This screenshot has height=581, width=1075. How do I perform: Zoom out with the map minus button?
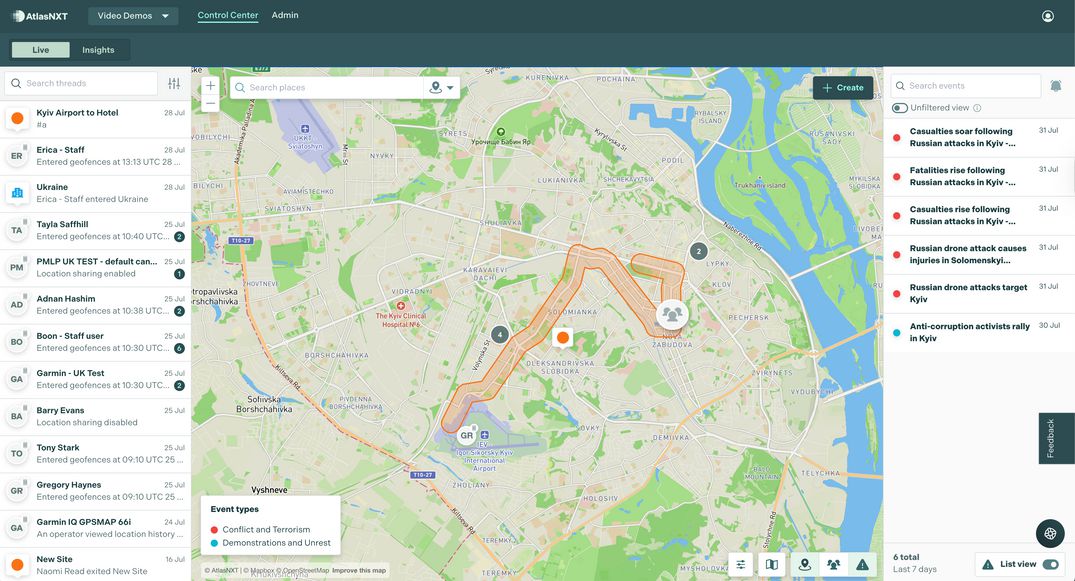210,104
